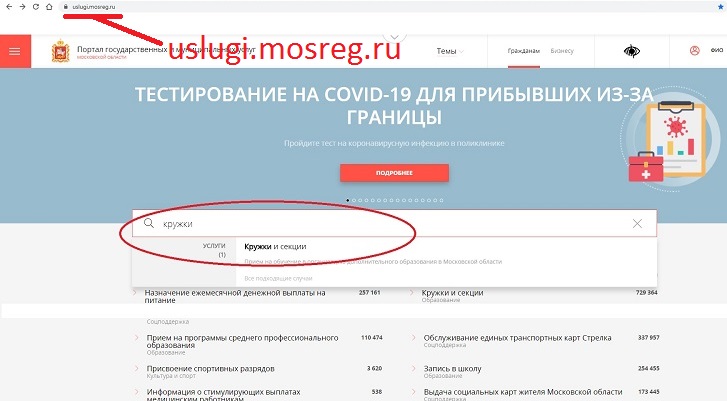
Task: Reload the page with the refresh icon
Action: click(36, 7)
